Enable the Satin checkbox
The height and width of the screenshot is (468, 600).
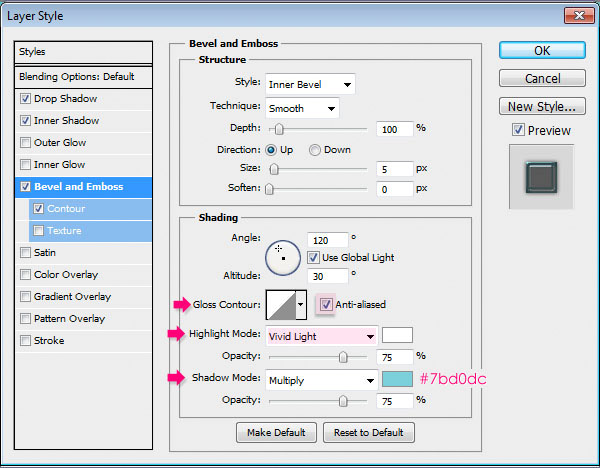point(25,253)
